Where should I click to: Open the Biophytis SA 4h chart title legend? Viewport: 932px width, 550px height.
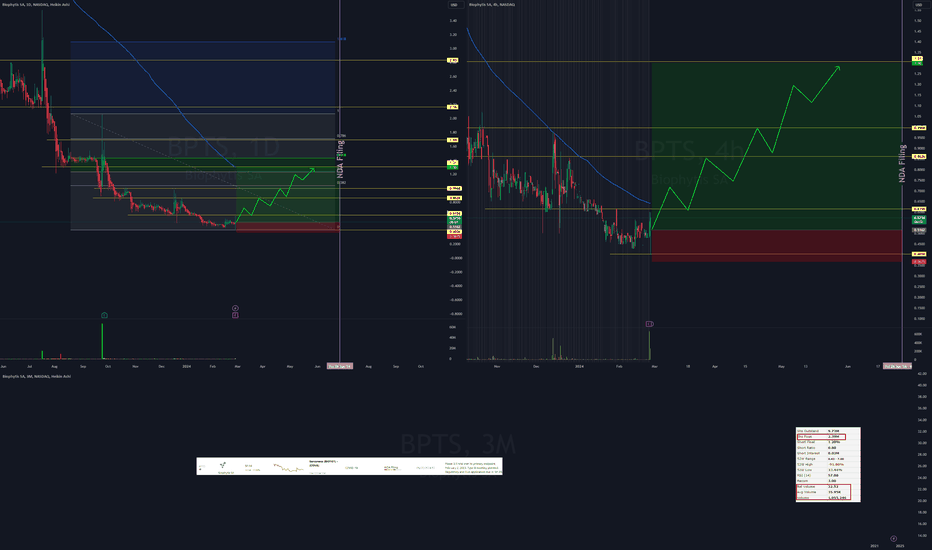click(492, 5)
